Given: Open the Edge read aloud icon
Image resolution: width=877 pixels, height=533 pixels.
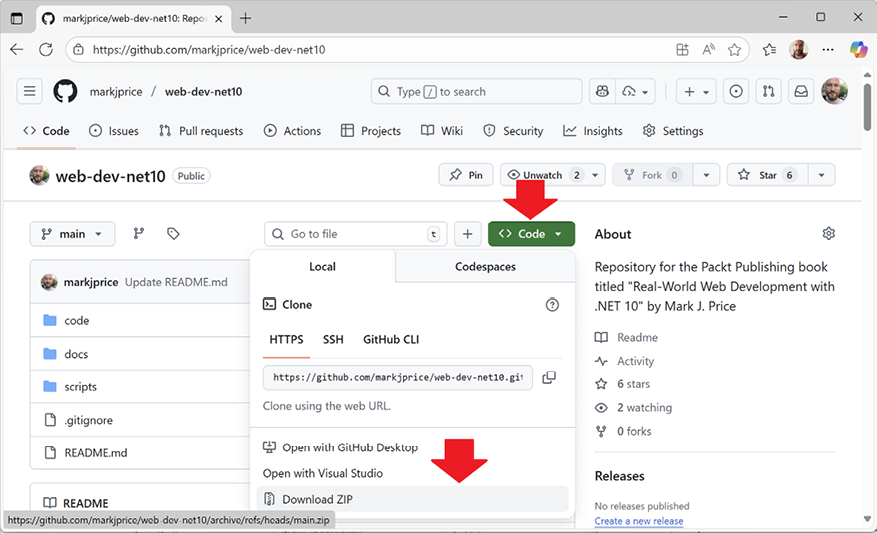Looking at the screenshot, I should point(709,50).
